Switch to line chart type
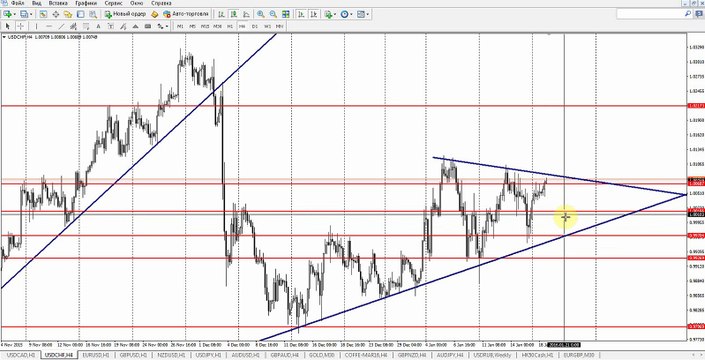705x360 pixels. coord(245,14)
